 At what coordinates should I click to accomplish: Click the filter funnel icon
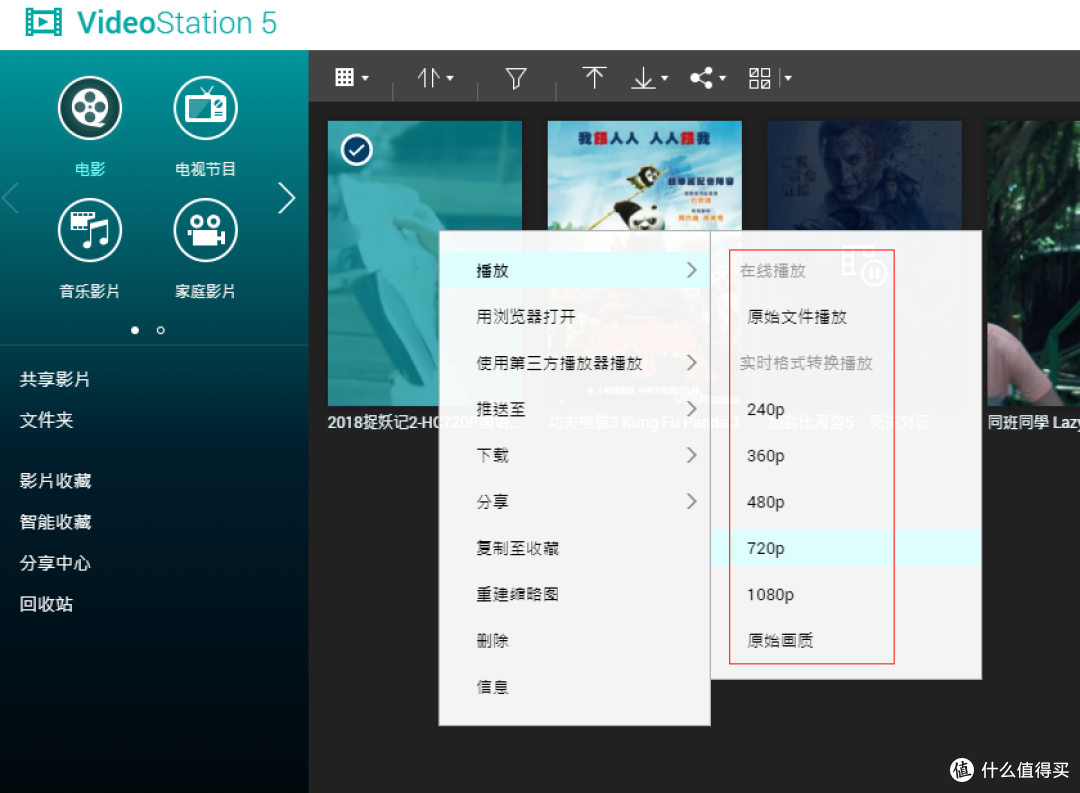516,78
